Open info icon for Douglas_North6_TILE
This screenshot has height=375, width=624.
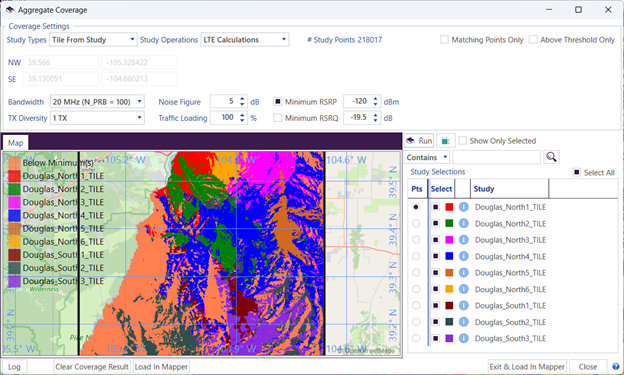pos(463,289)
